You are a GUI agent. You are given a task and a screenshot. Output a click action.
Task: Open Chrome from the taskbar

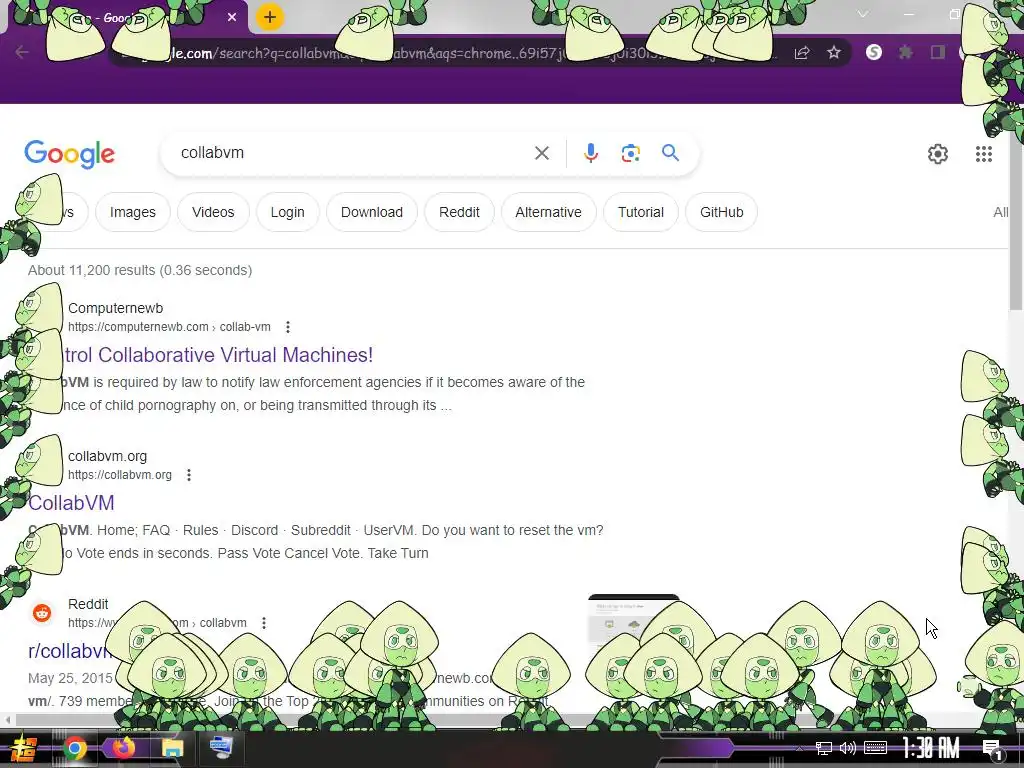(74, 748)
